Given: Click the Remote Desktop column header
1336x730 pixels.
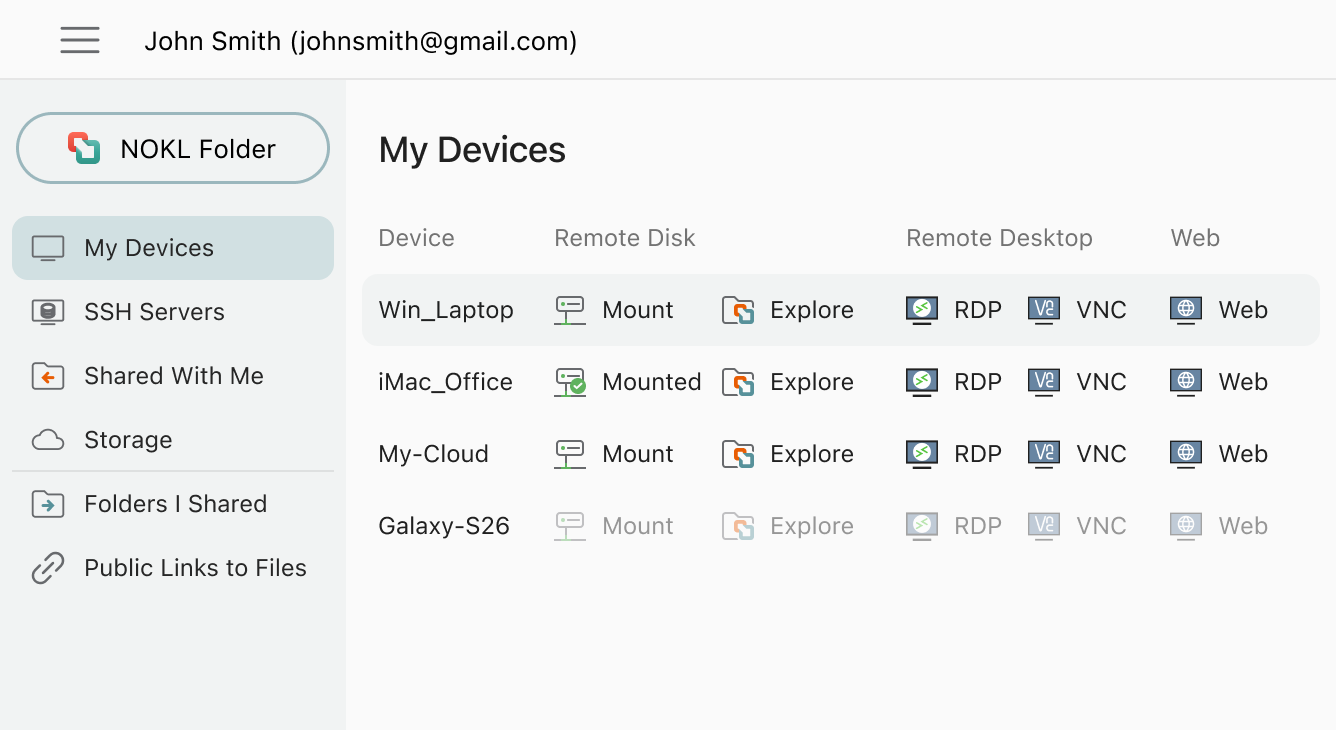Looking at the screenshot, I should tap(999, 238).
